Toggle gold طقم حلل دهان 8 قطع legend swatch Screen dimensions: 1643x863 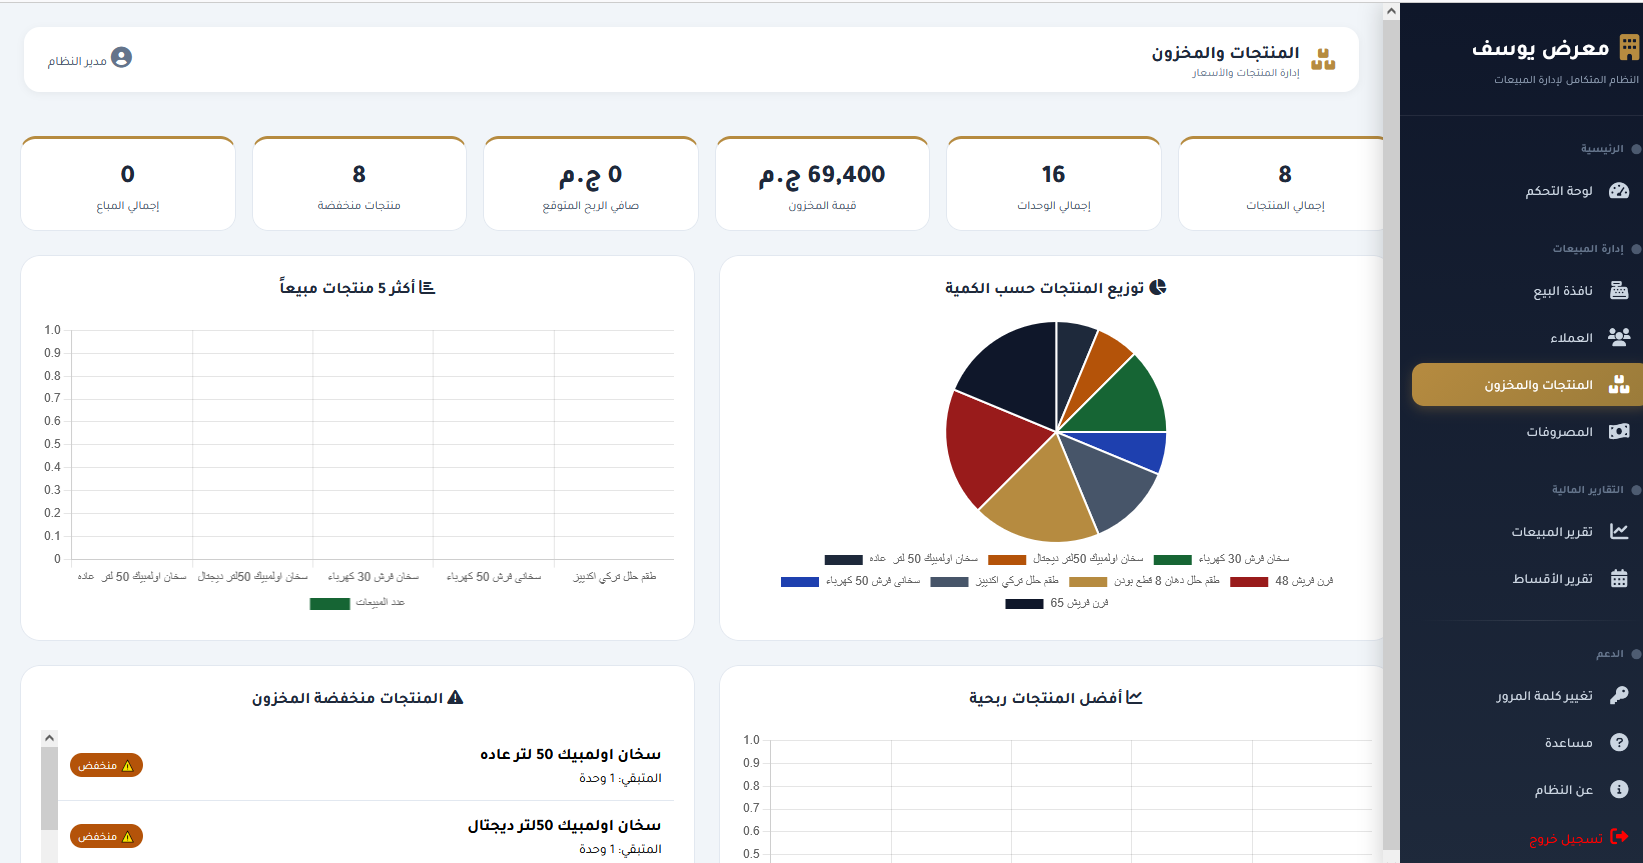point(1088,582)
